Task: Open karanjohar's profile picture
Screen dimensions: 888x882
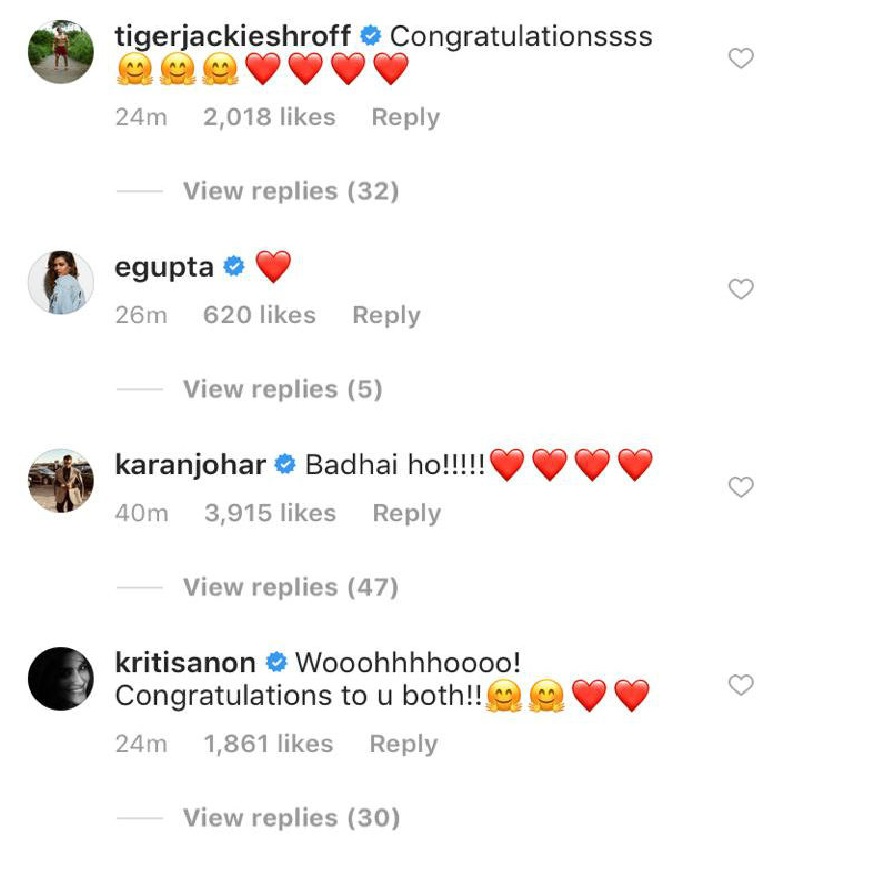Action: coord(61,480)
